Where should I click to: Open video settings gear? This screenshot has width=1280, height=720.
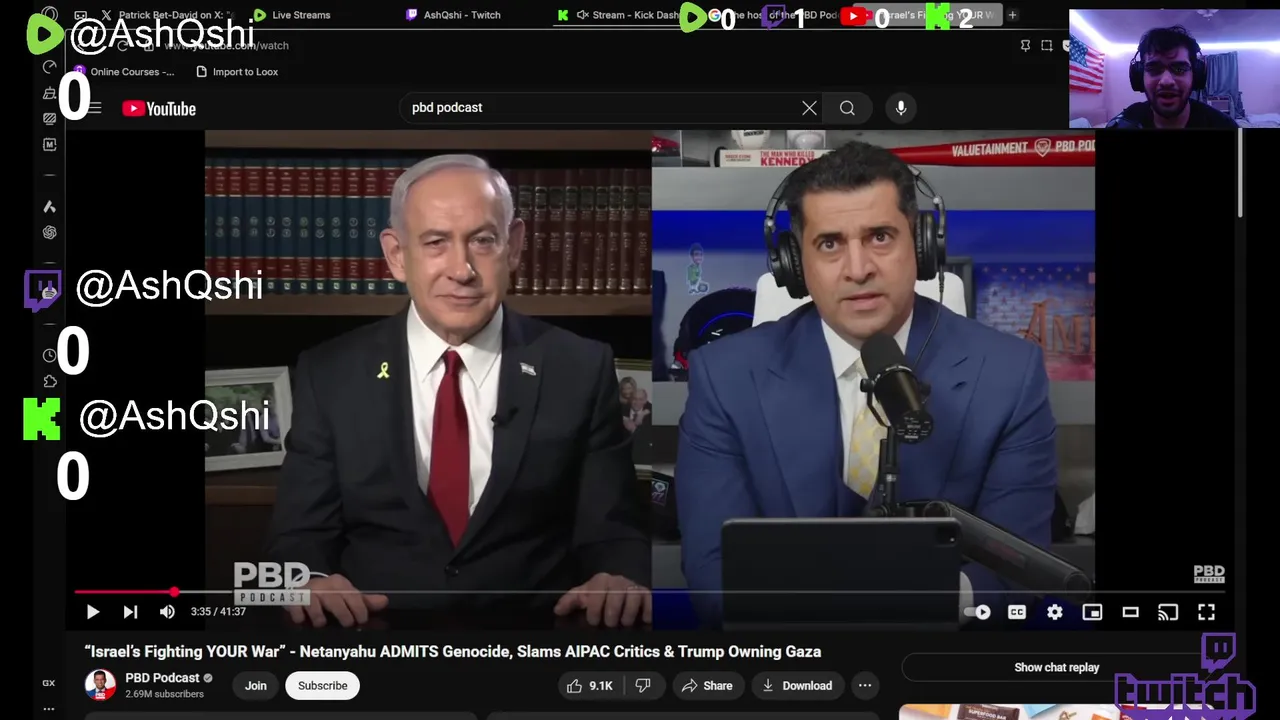point(1055,612)
